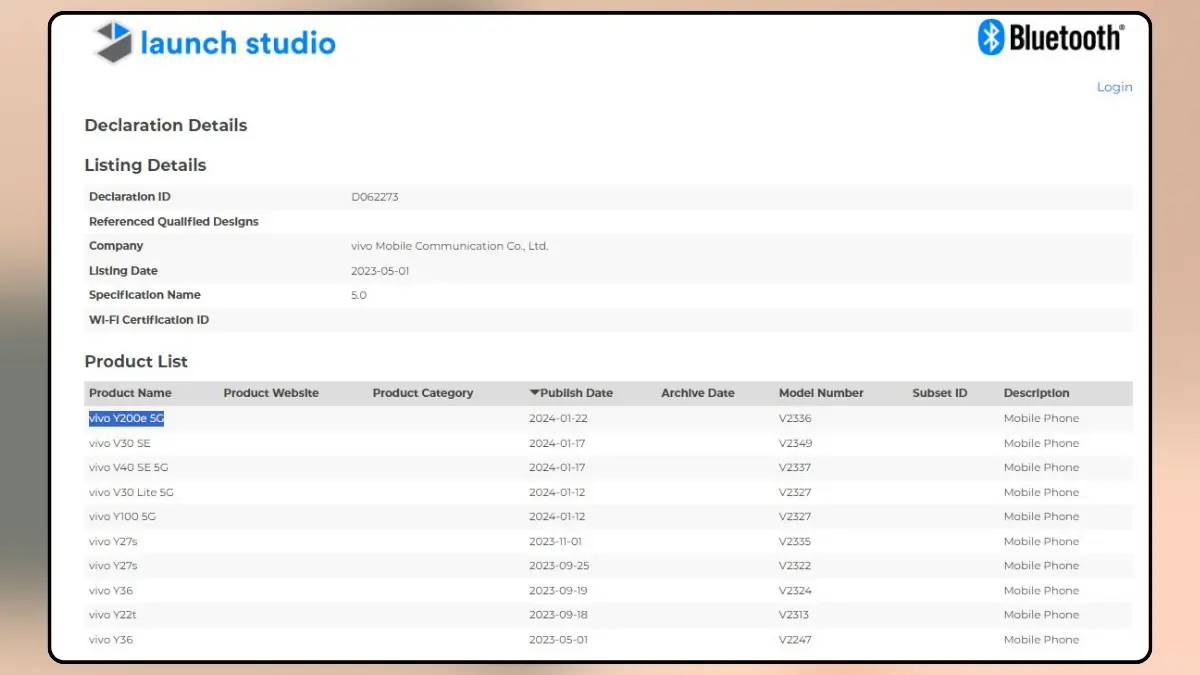1200x675 pixels.
Task: Click the Declaration Details heading
Action: (x=166, y=125)
